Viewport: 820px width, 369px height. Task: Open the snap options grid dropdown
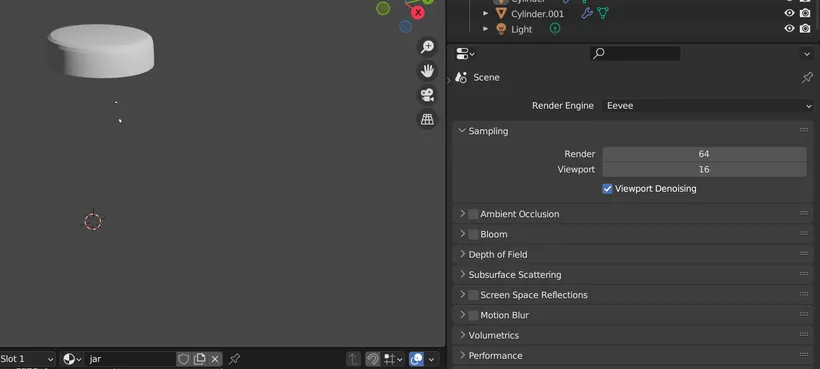click(x=393, y=359)
